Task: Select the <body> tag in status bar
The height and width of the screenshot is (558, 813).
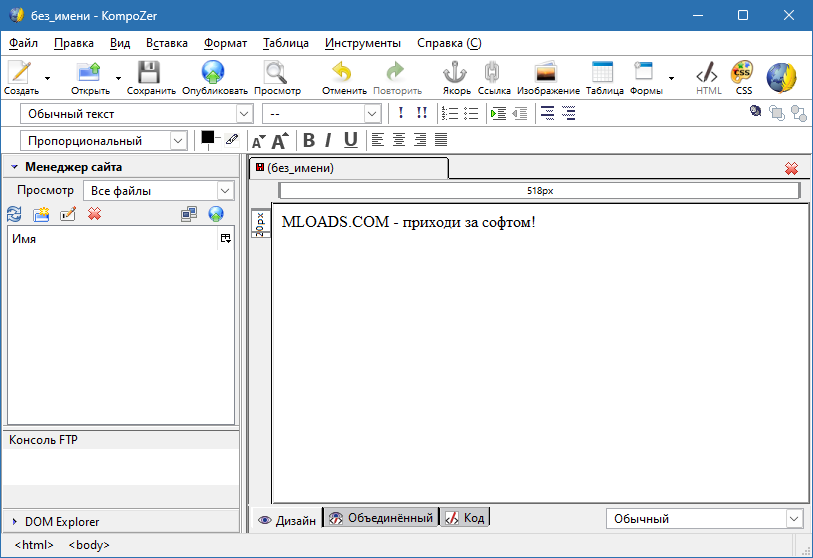Action: tap(89, 545)
